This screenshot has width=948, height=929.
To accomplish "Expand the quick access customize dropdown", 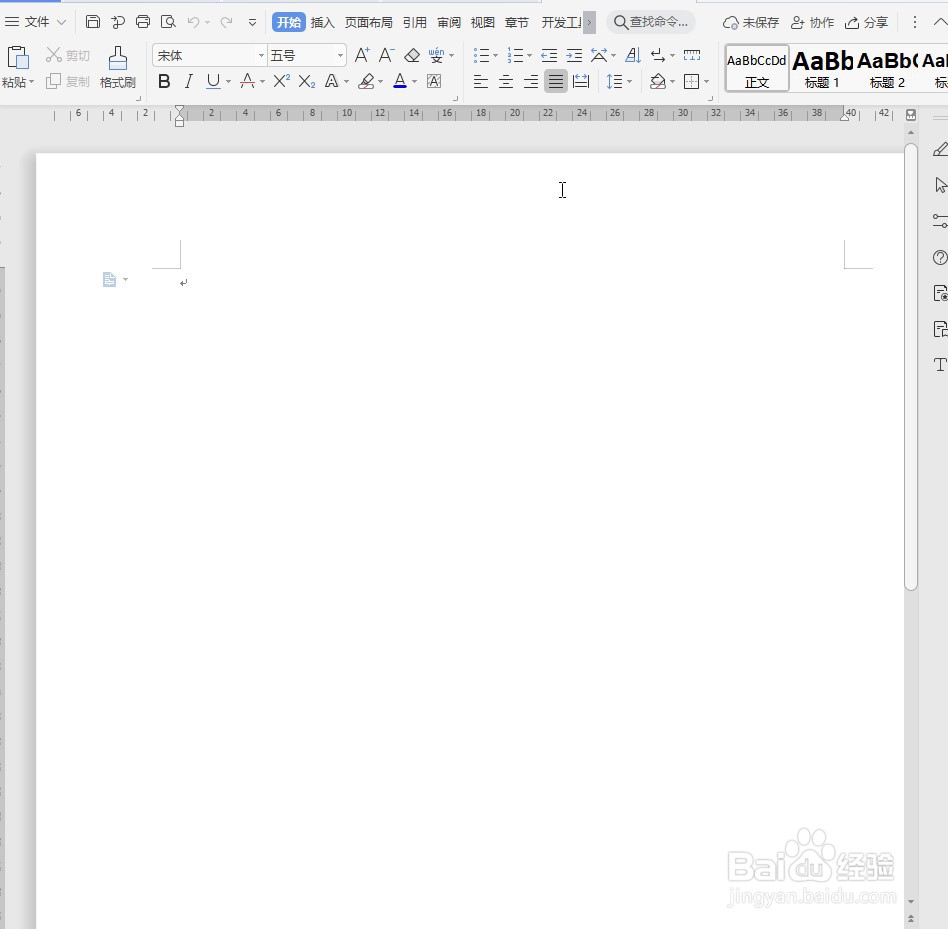I will 252,22.
